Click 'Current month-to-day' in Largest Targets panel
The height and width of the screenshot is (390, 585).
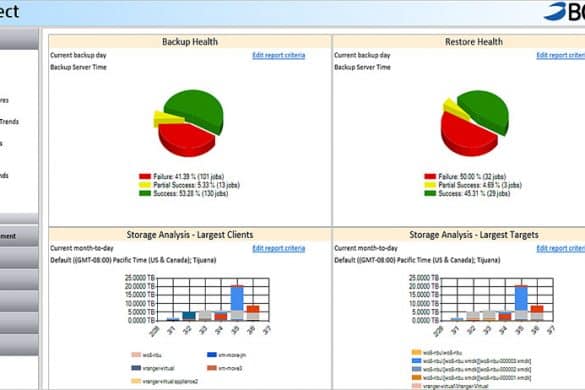click(x=366, y=248)
